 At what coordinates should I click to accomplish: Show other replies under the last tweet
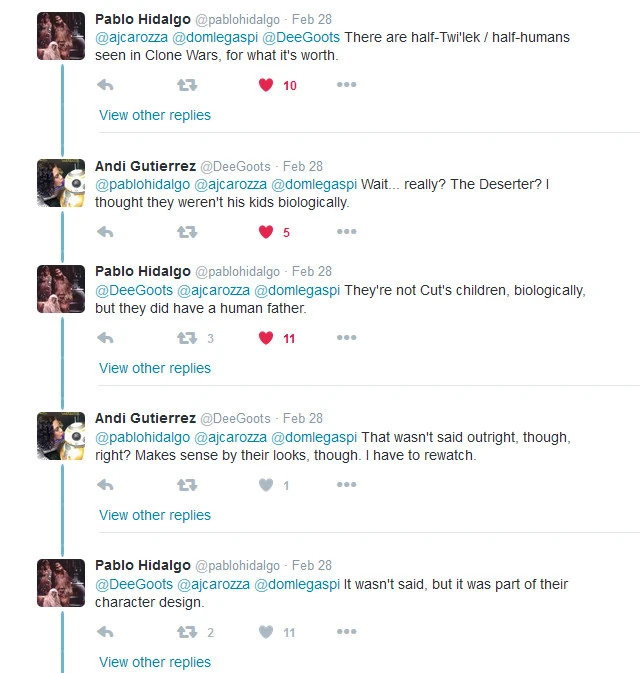(x=155, y=662)
